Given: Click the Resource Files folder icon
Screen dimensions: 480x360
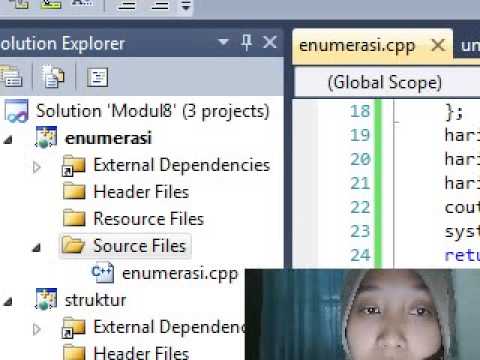Looking at the screenshot, I should point(74,218).
